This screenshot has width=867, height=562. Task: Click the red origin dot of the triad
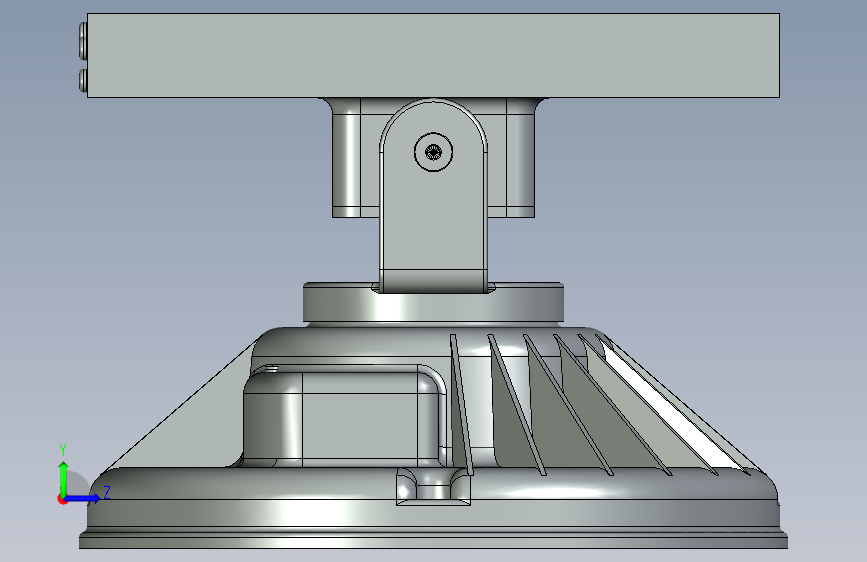[x=62, y=499]
